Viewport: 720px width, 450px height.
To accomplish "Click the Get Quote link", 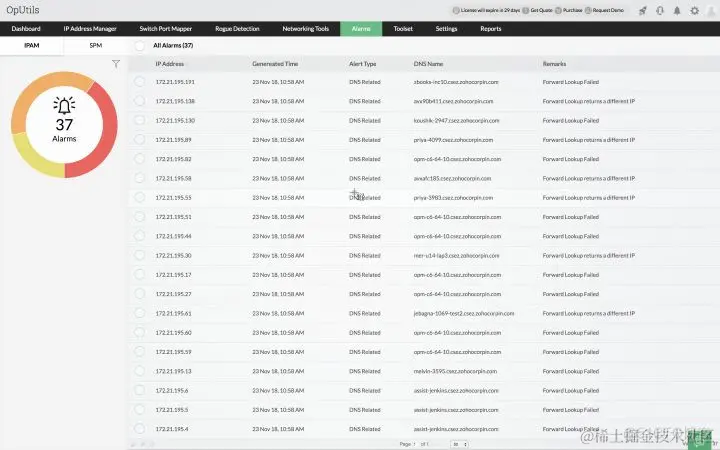I will point(542,10).
